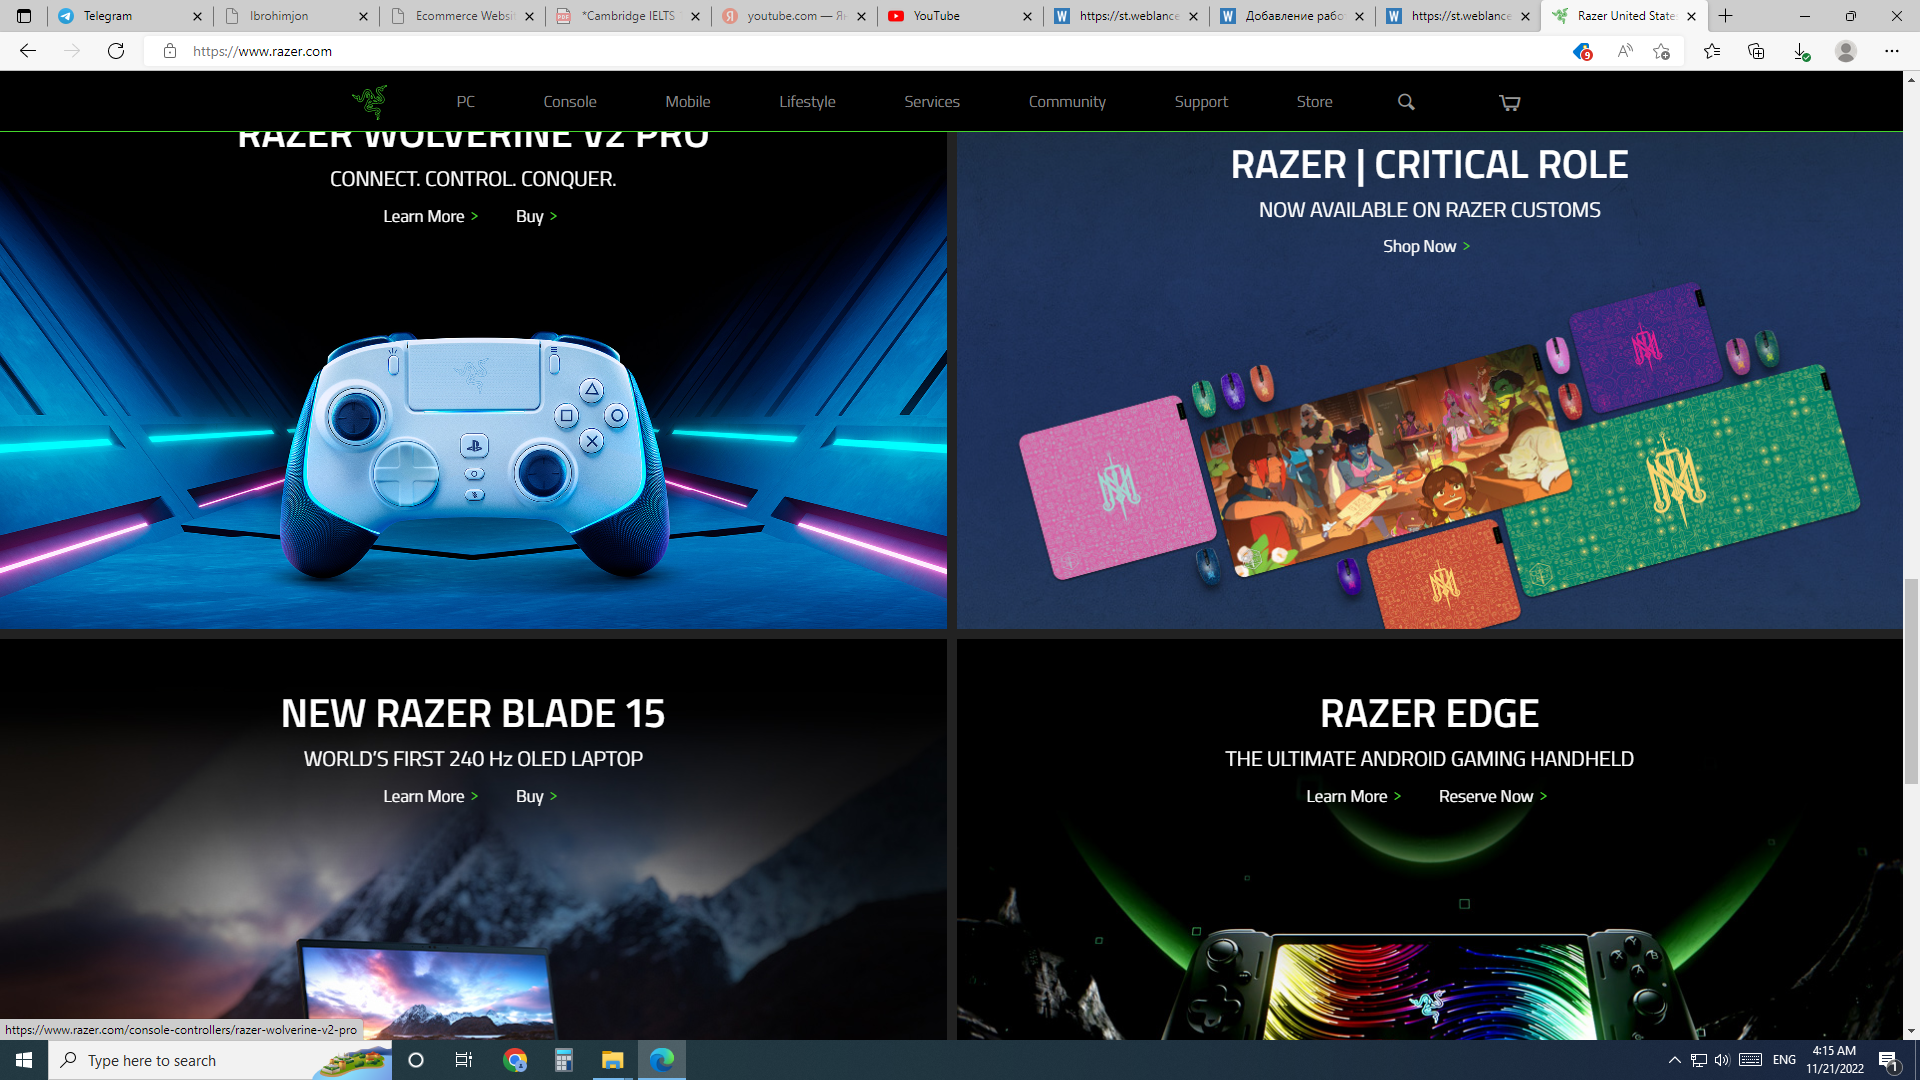Click the white Wolverine V2 Pro controller image

(x=473, y=455)
